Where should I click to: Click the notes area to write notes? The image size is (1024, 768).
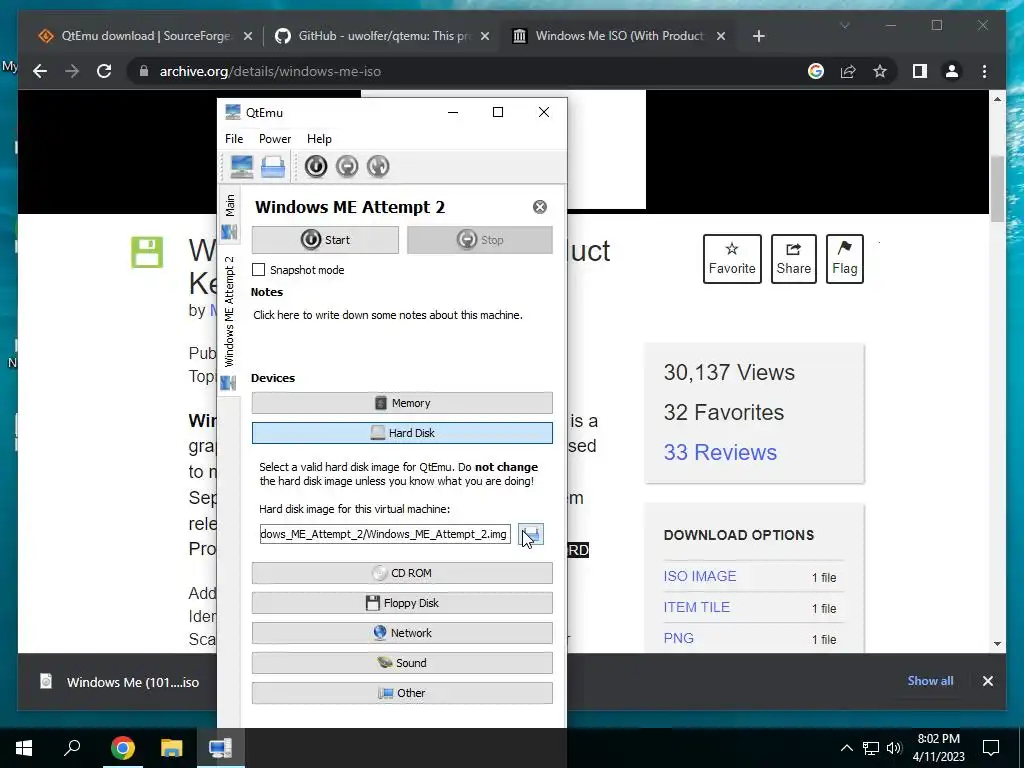tap(388, 315)
